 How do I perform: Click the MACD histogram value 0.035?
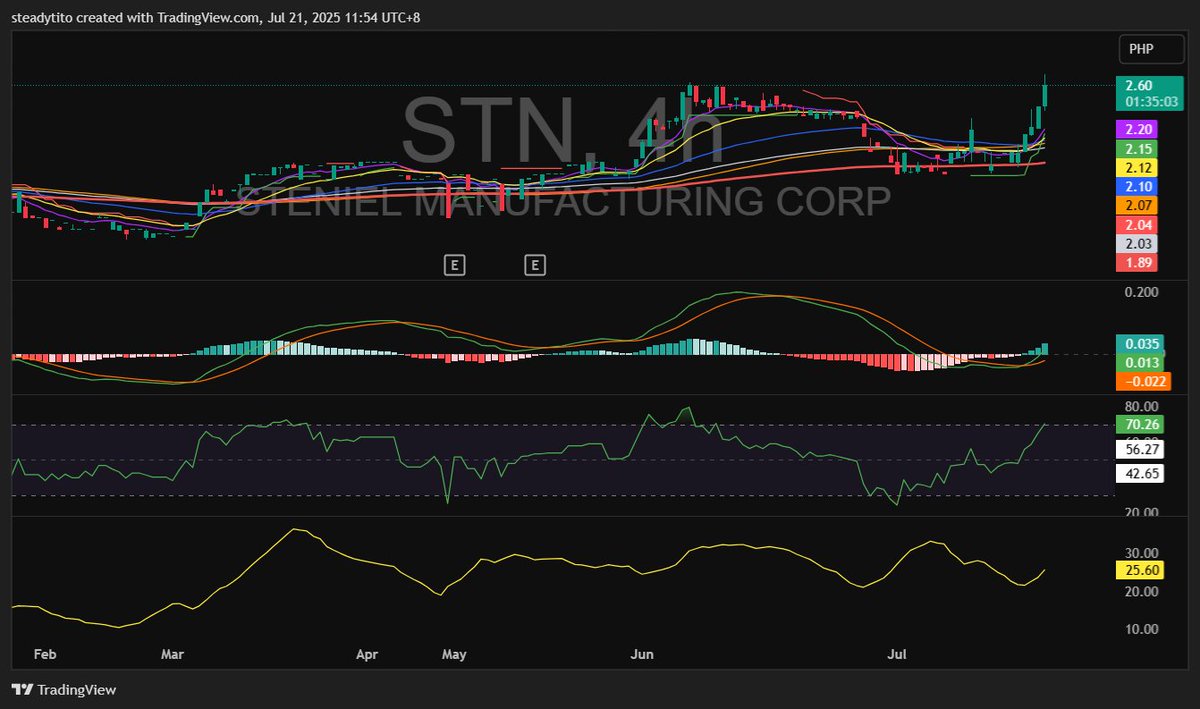(x=1141, y=343)
